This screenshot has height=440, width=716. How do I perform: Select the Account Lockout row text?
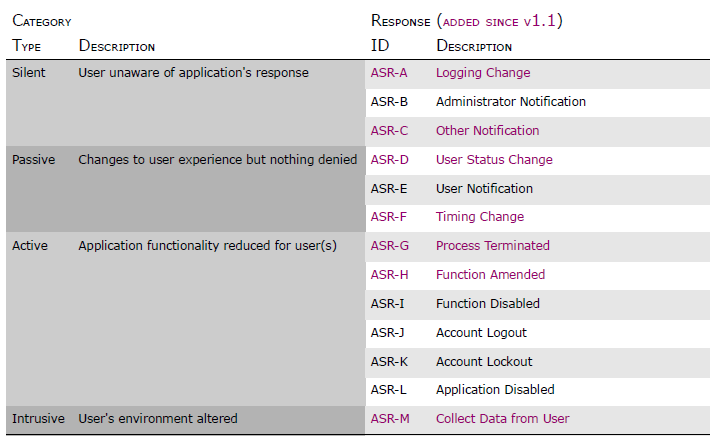[484, 362]
